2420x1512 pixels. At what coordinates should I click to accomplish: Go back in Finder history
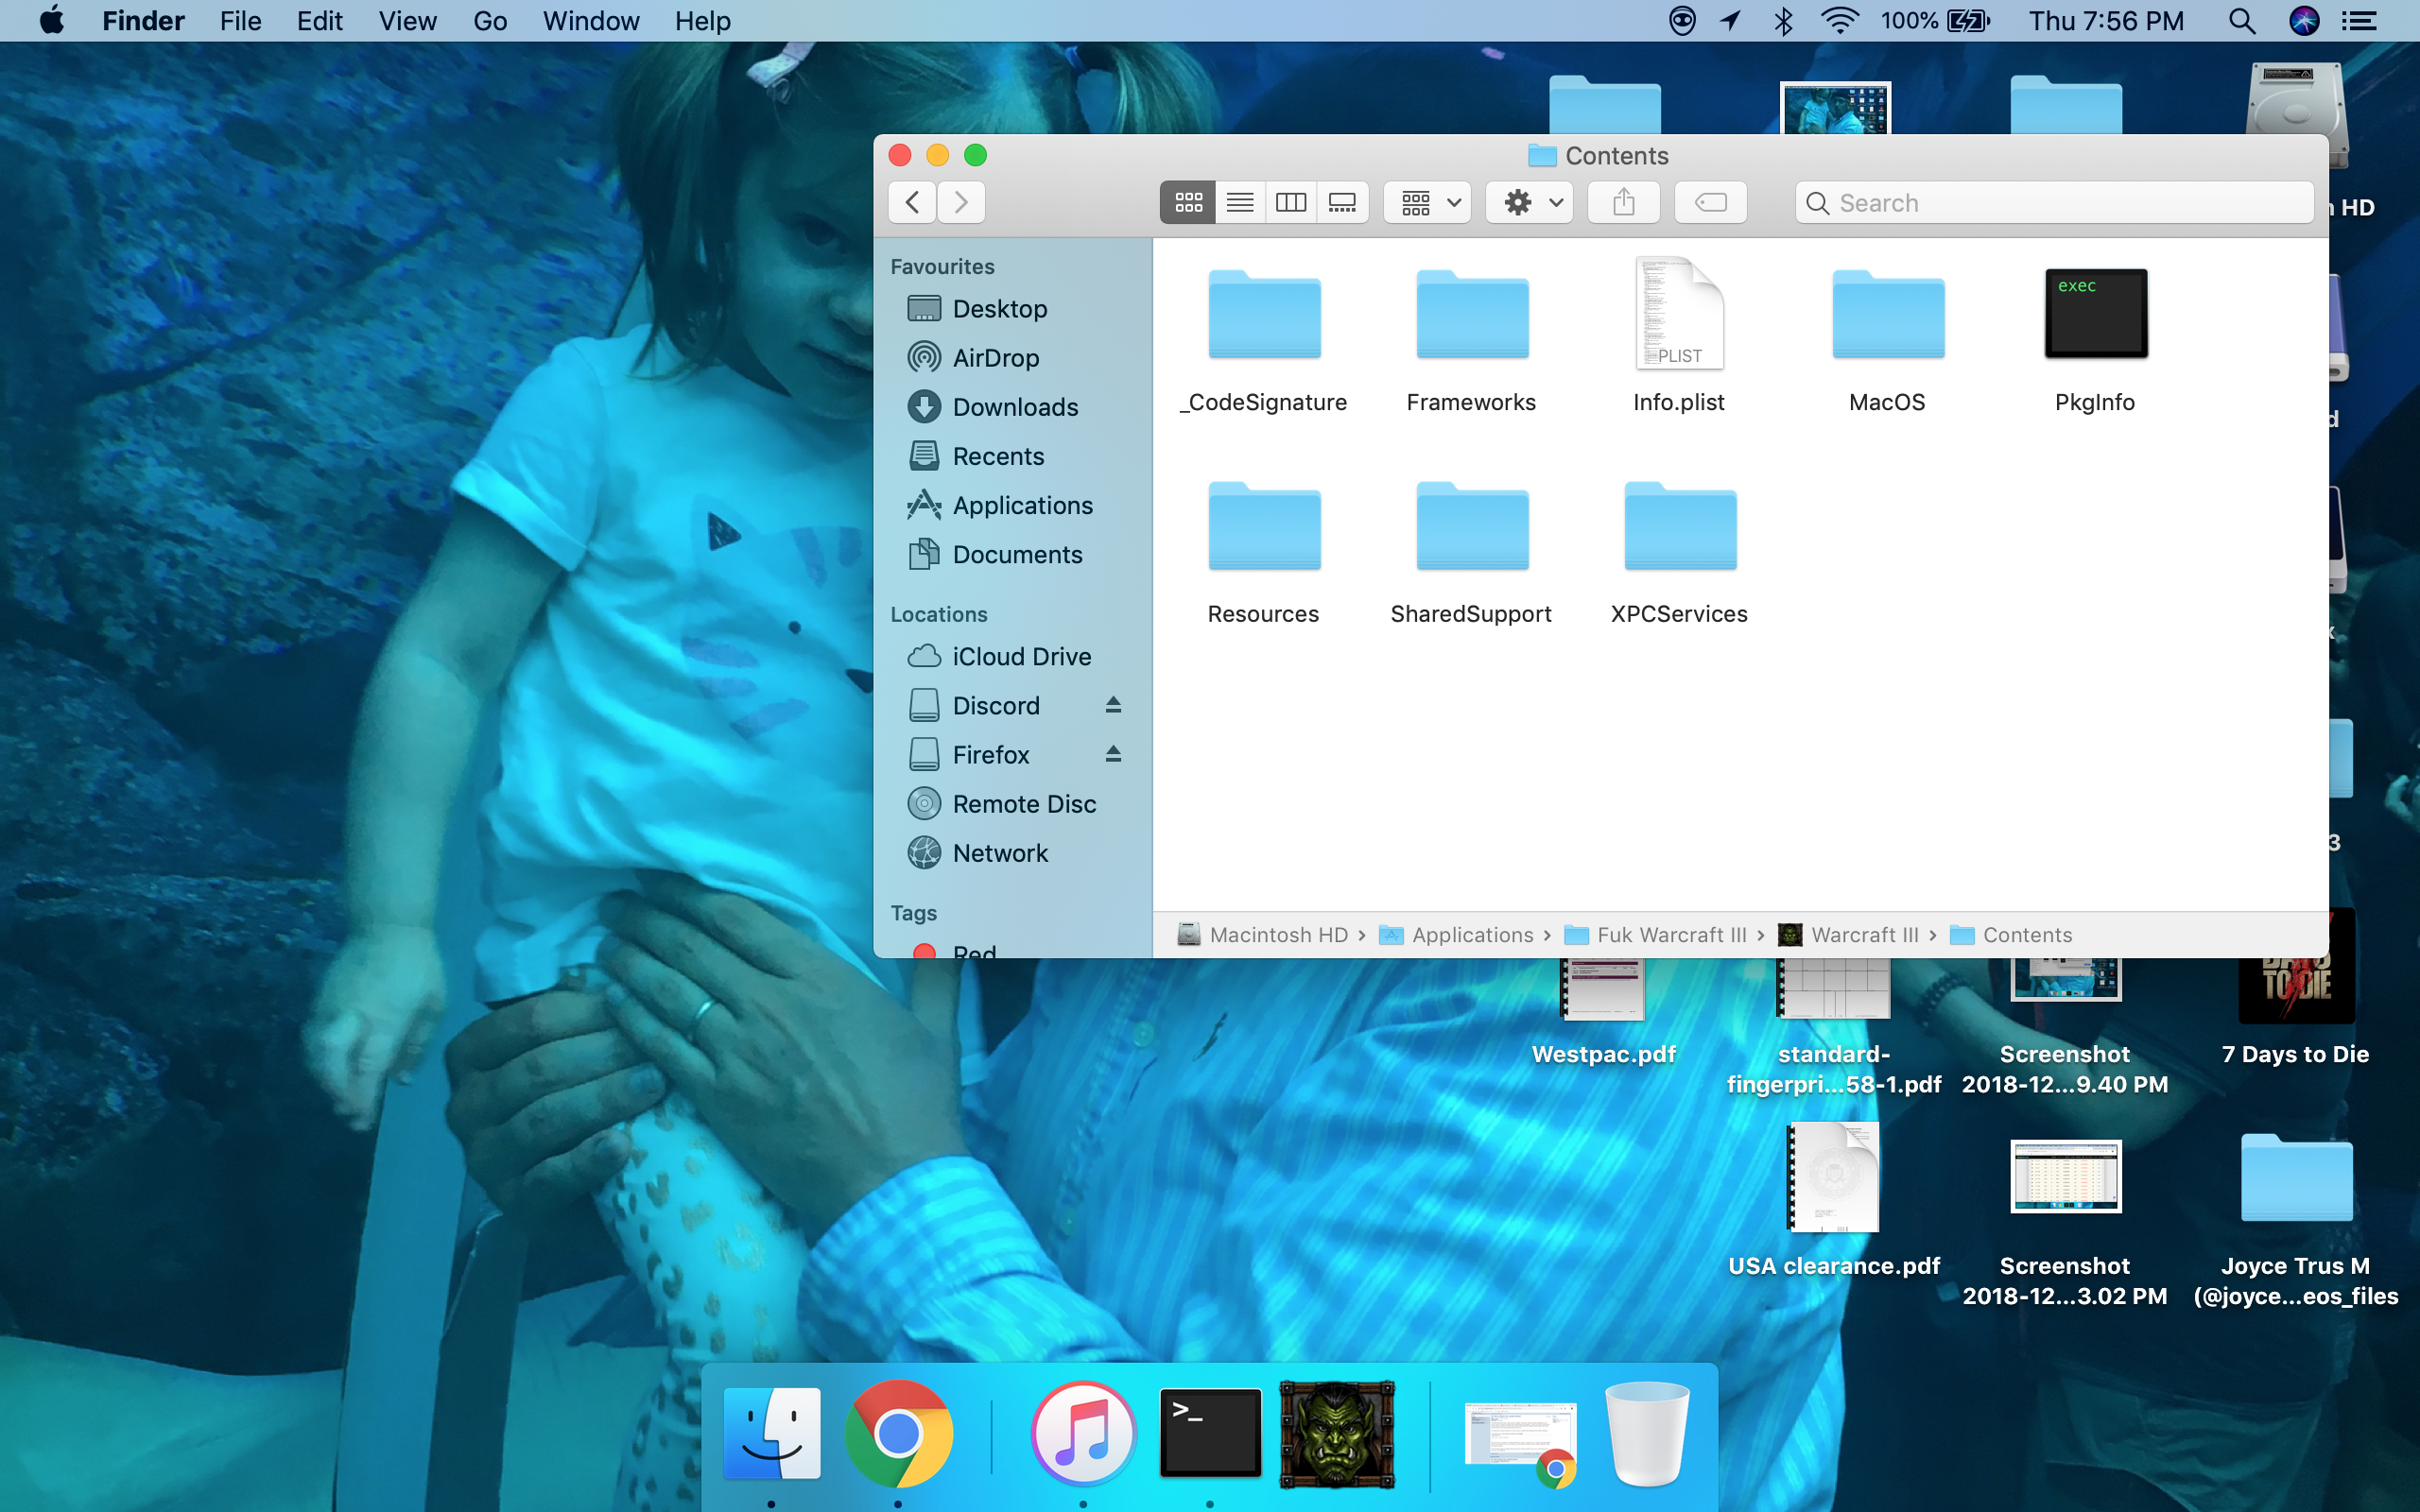[912, 203]
